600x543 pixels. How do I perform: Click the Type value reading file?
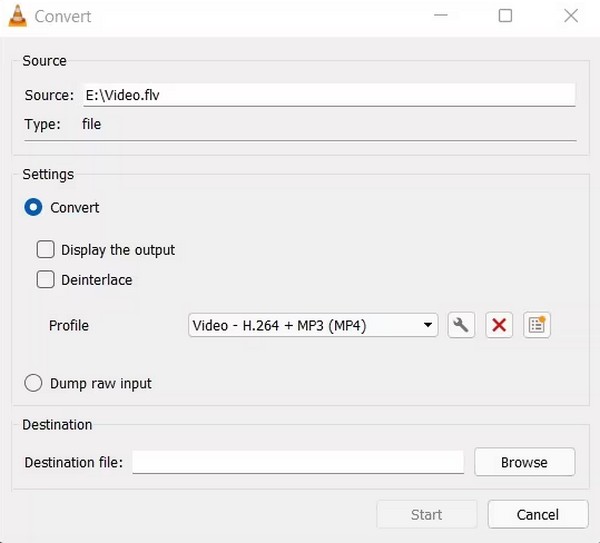point(91,125)
